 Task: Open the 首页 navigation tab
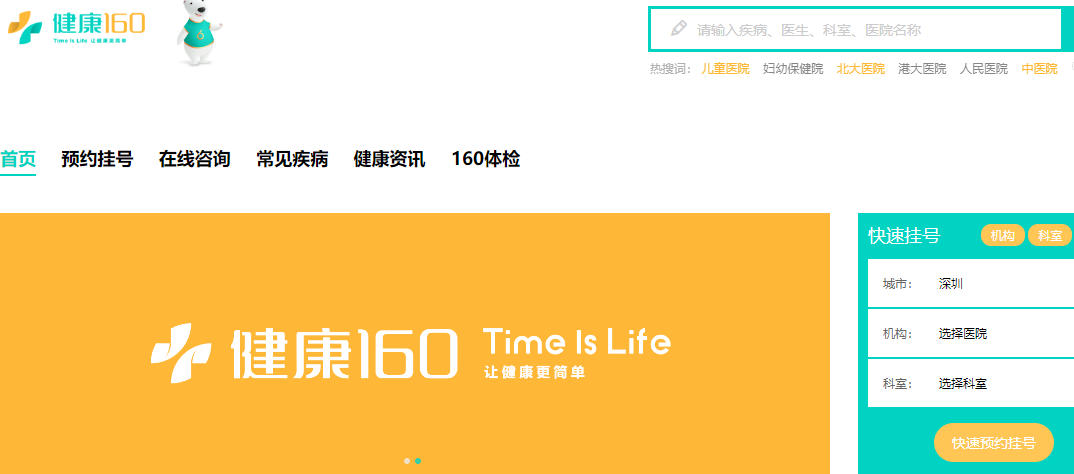(18, 159)
